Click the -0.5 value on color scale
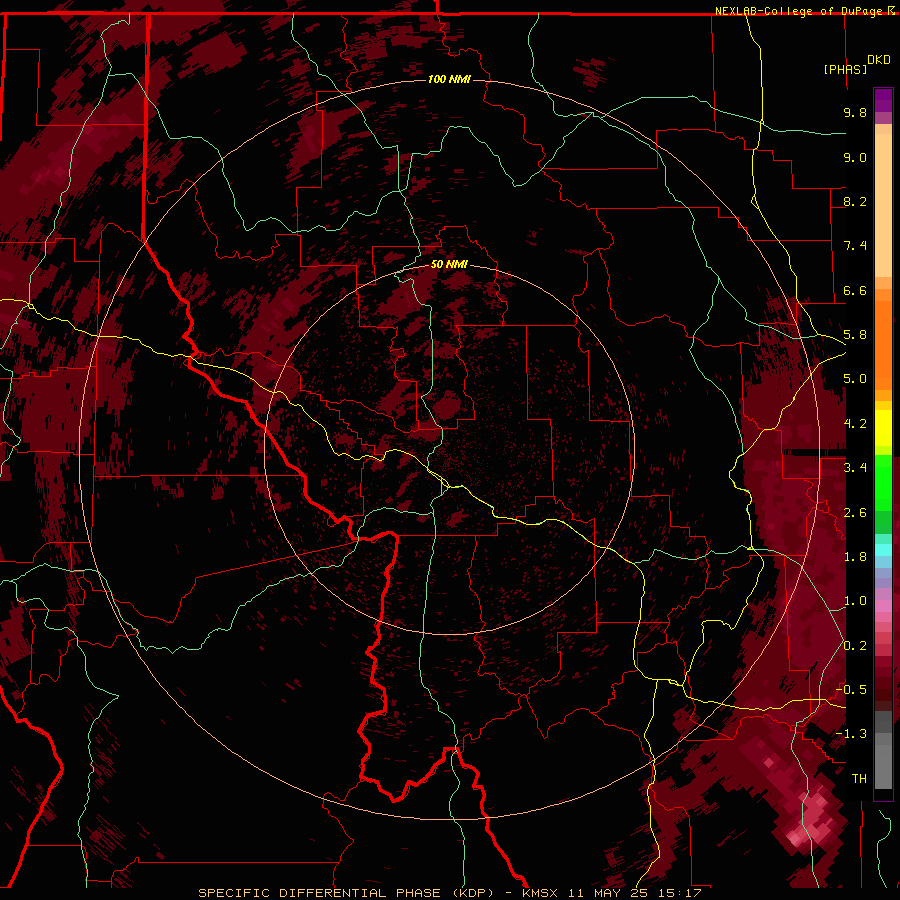The width and height of the screenshot is (900, 900). coord(852,690)
